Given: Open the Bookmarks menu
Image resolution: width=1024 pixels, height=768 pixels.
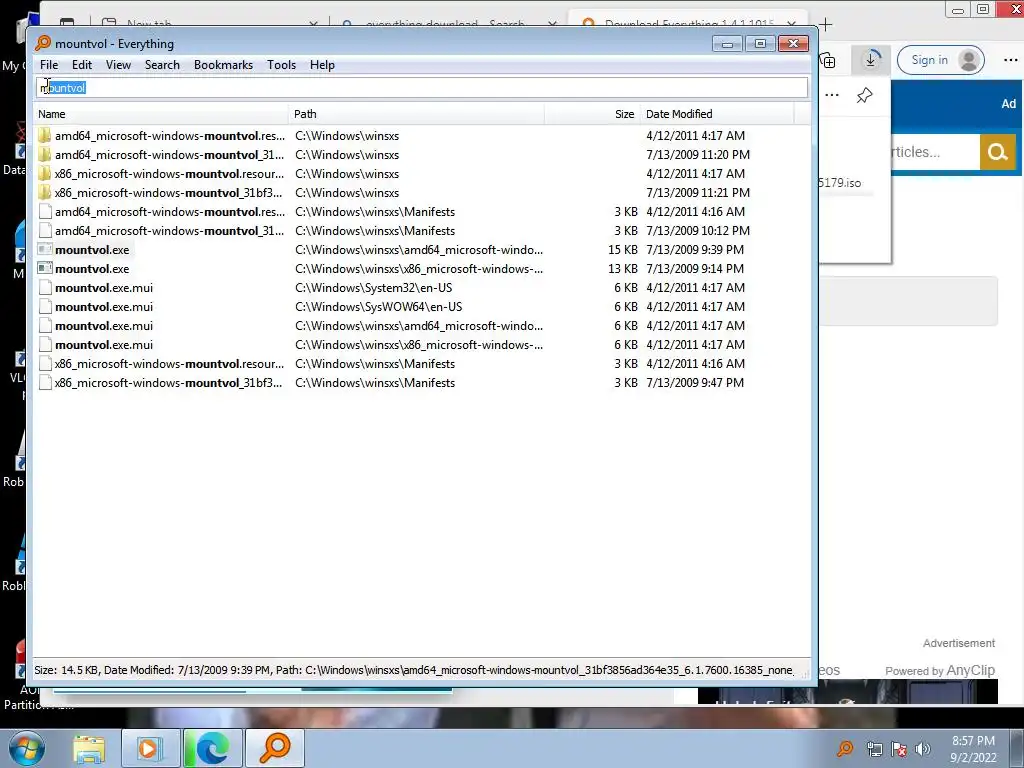Looking at the screenshot, I should pyautogui.click(x=223, y=65).
